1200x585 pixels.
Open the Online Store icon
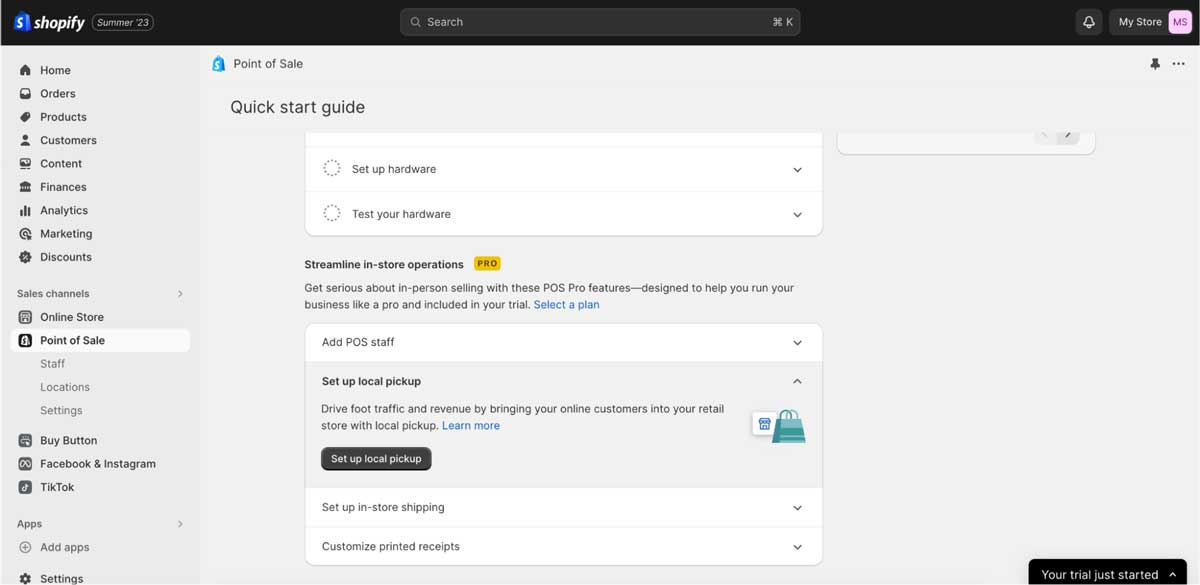[x=24, y=316]
